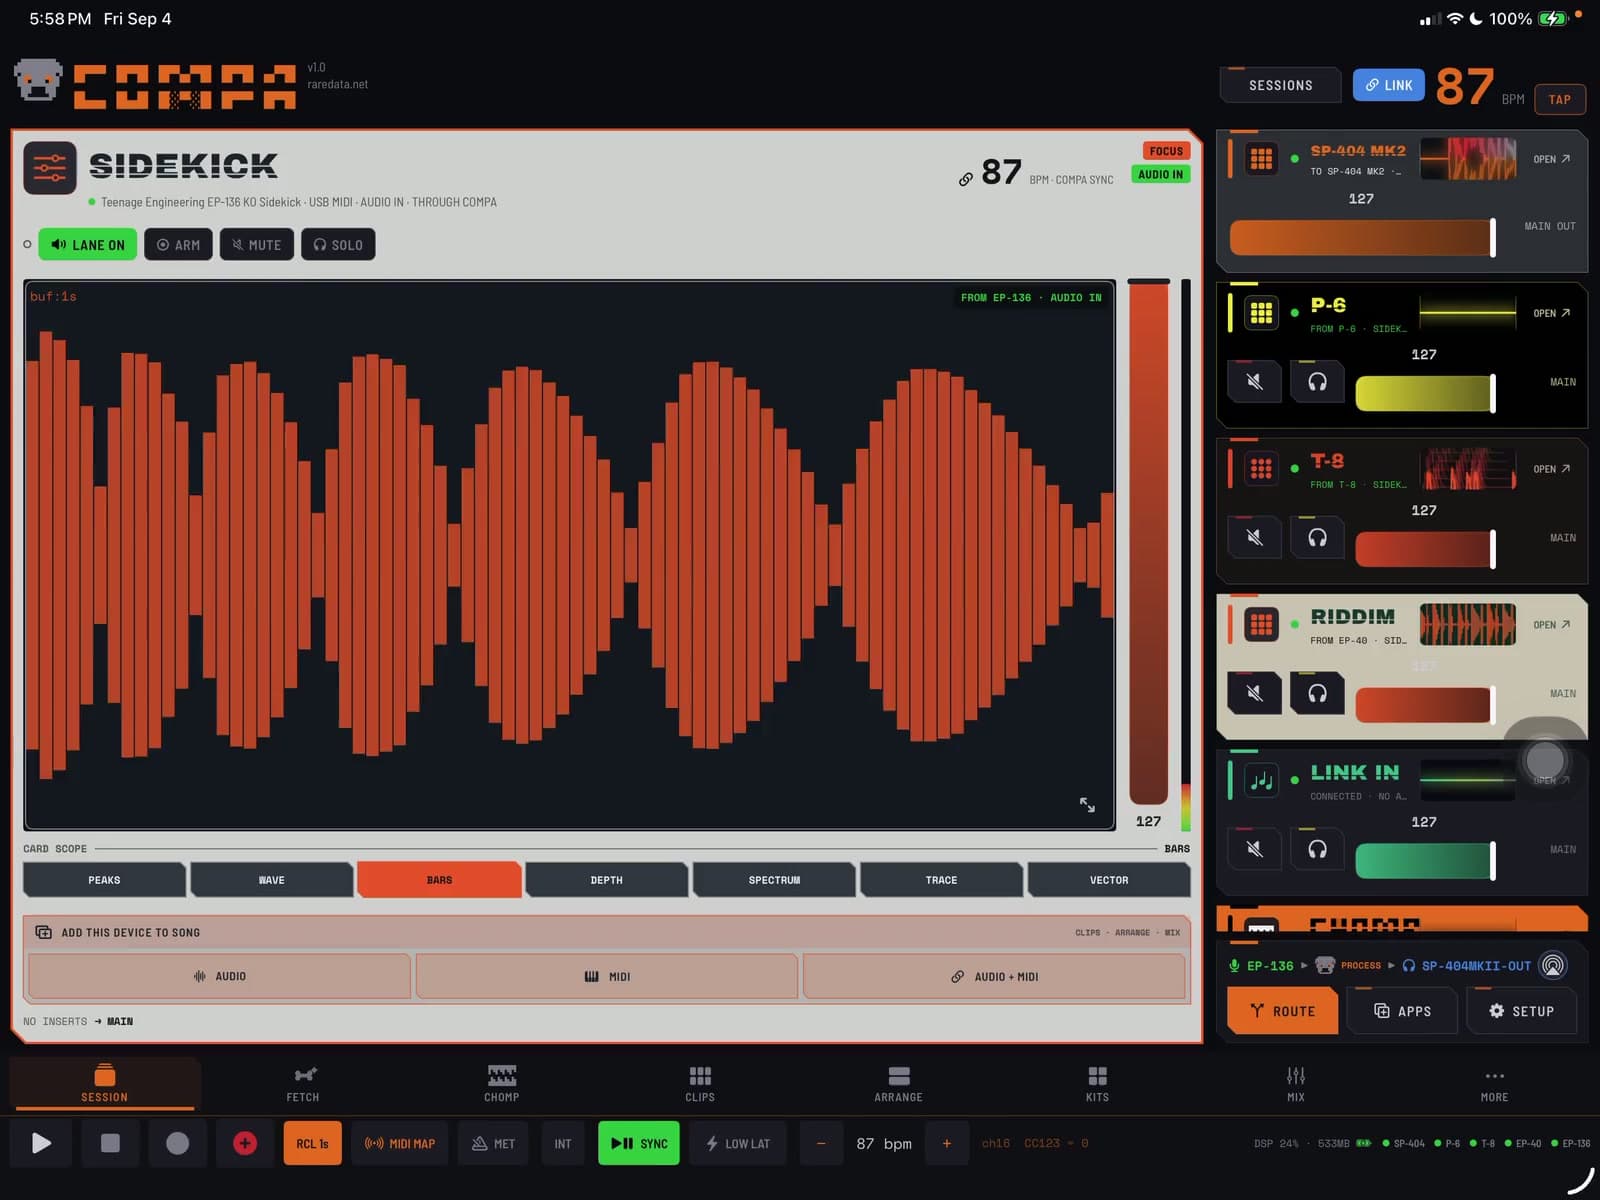Select WAVE scope mode

[271, 880]
